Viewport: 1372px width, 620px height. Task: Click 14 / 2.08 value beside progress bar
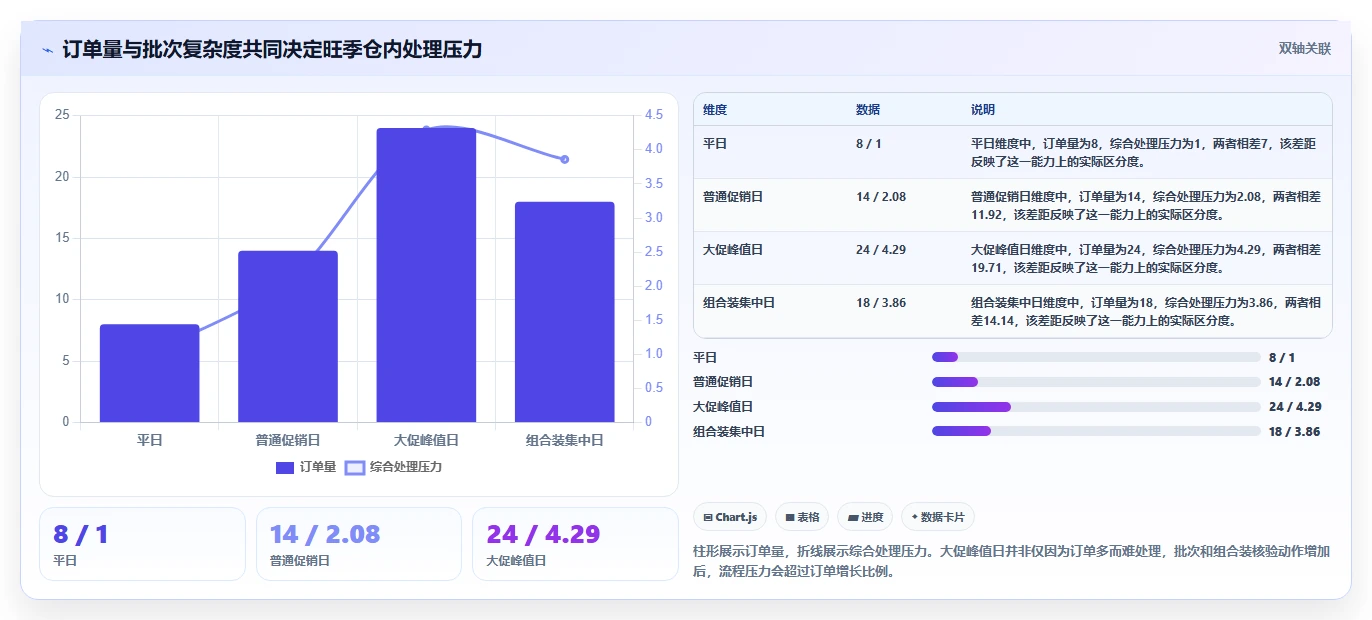[1294, 382]
